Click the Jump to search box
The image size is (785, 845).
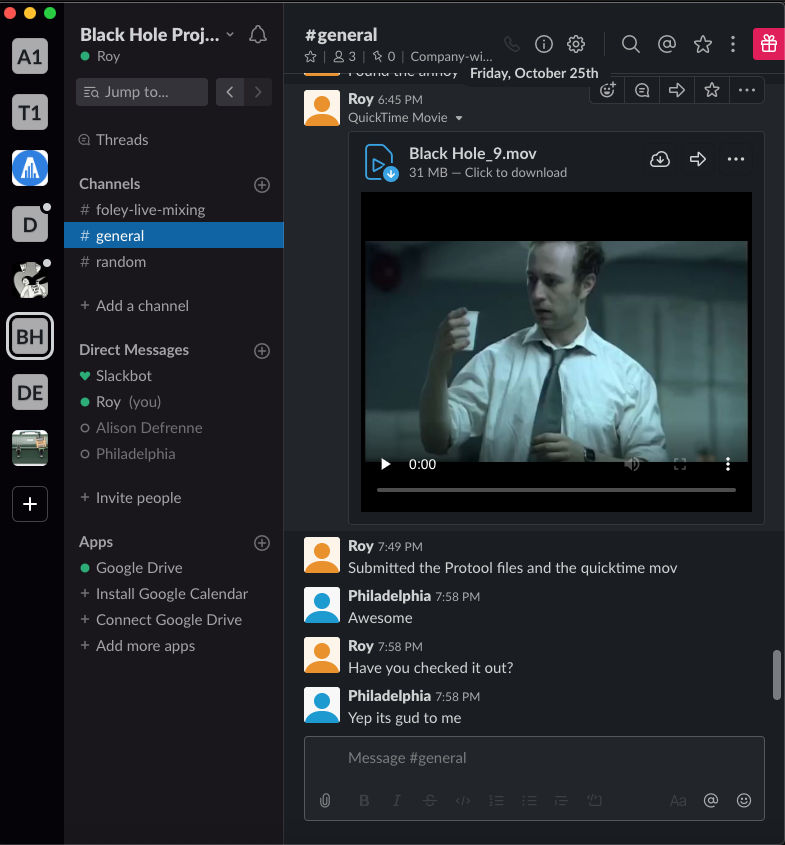click(x=142, y=92)
